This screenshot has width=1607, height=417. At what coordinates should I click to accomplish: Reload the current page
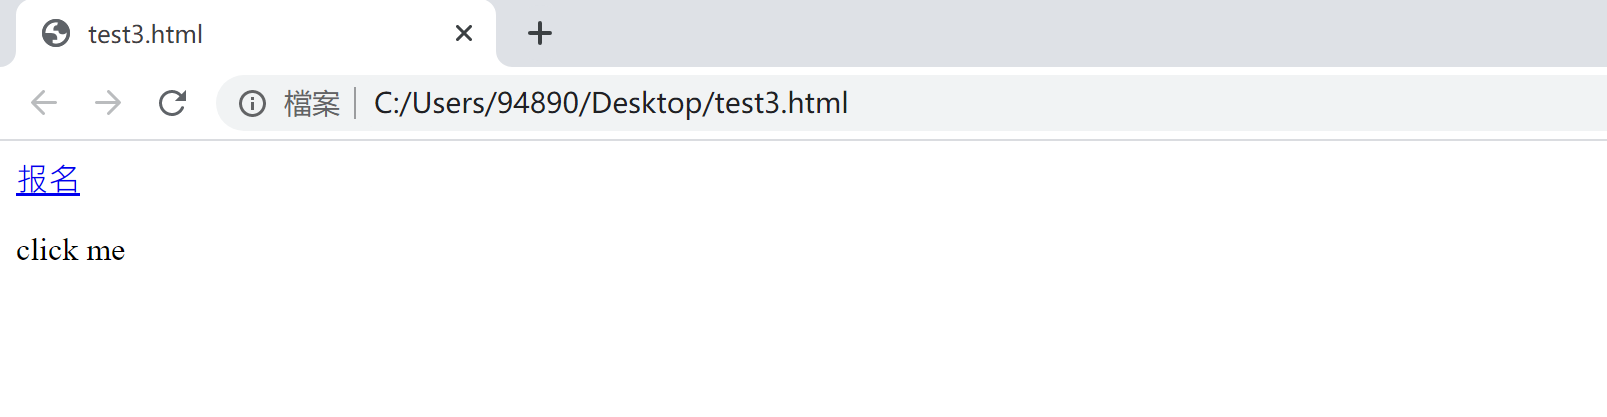[x=172, y=103]
